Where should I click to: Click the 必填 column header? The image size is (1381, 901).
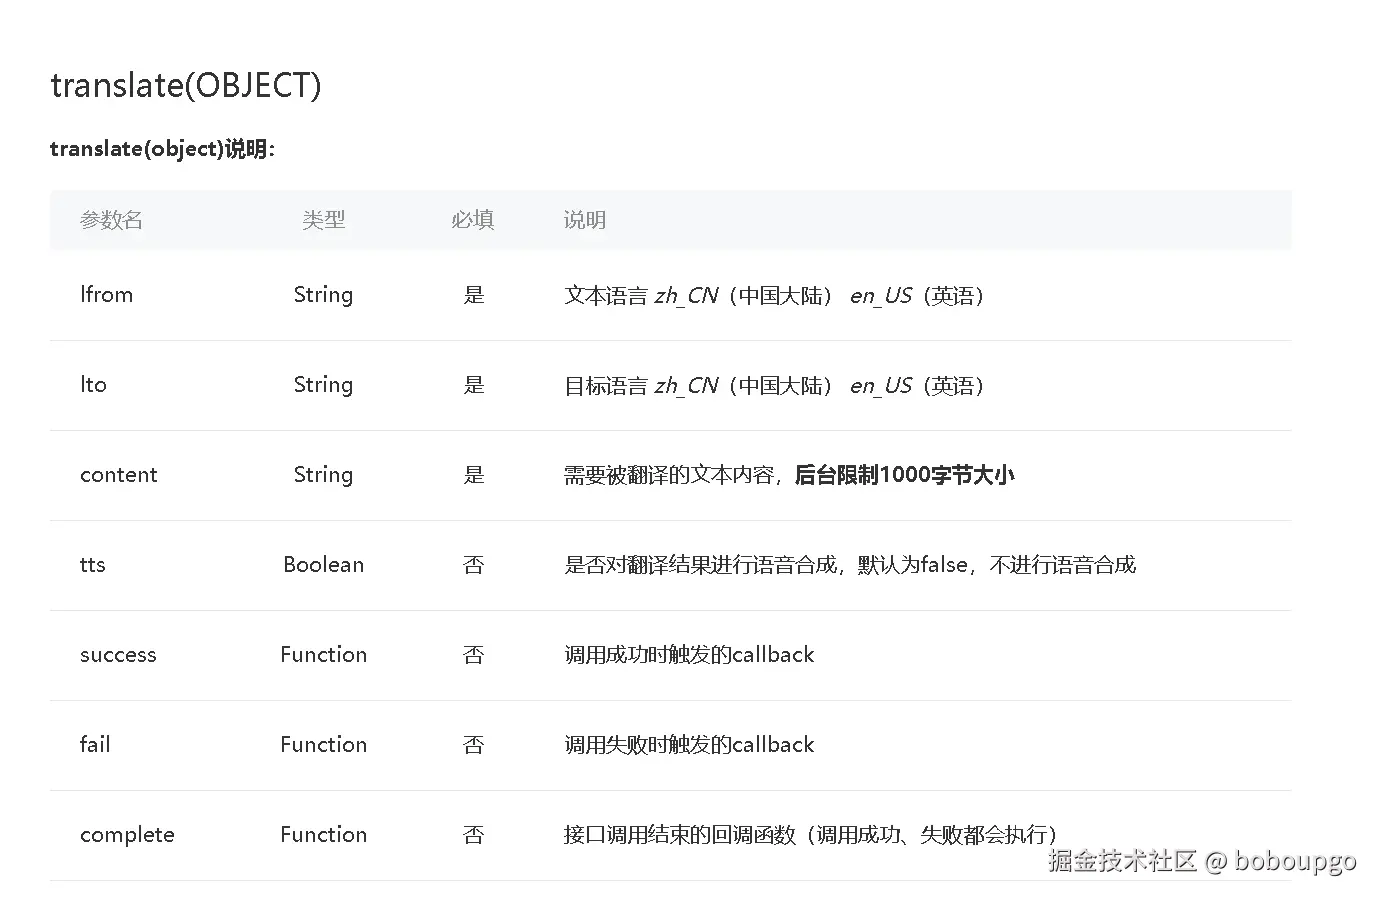coord(473,220)
